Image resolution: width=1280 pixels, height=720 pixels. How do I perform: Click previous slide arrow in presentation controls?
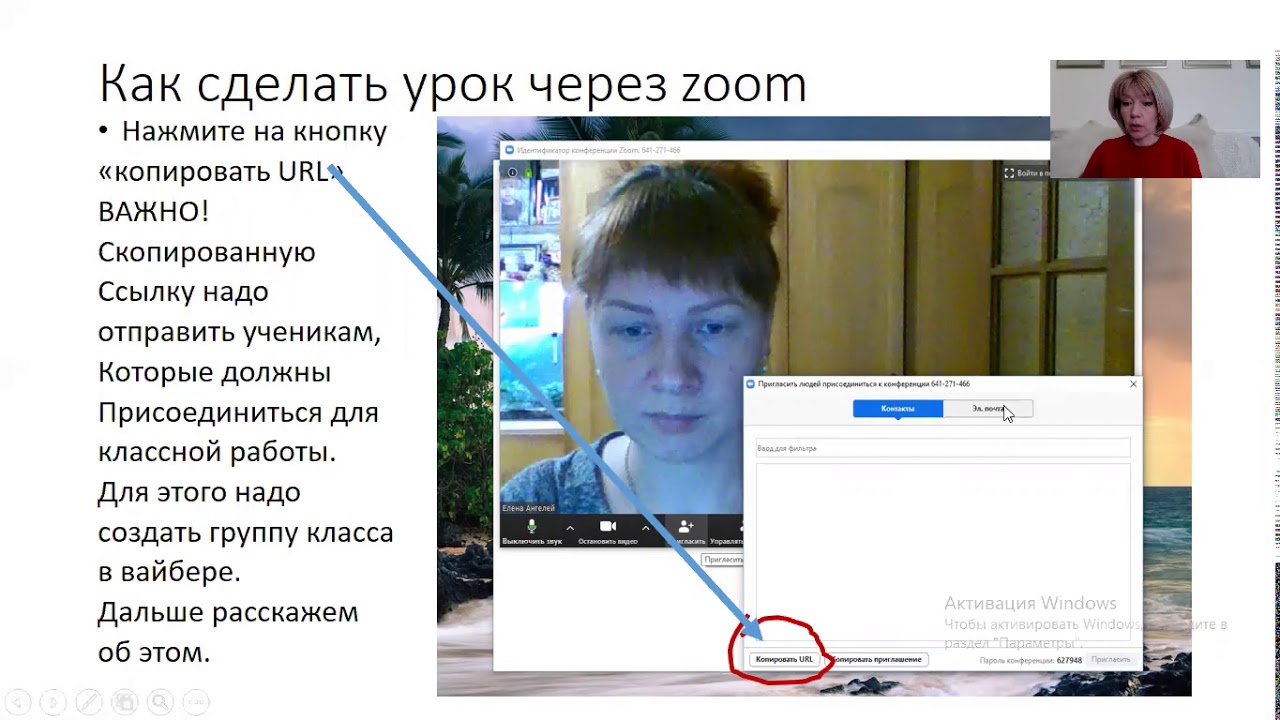[x=18, y=702]
